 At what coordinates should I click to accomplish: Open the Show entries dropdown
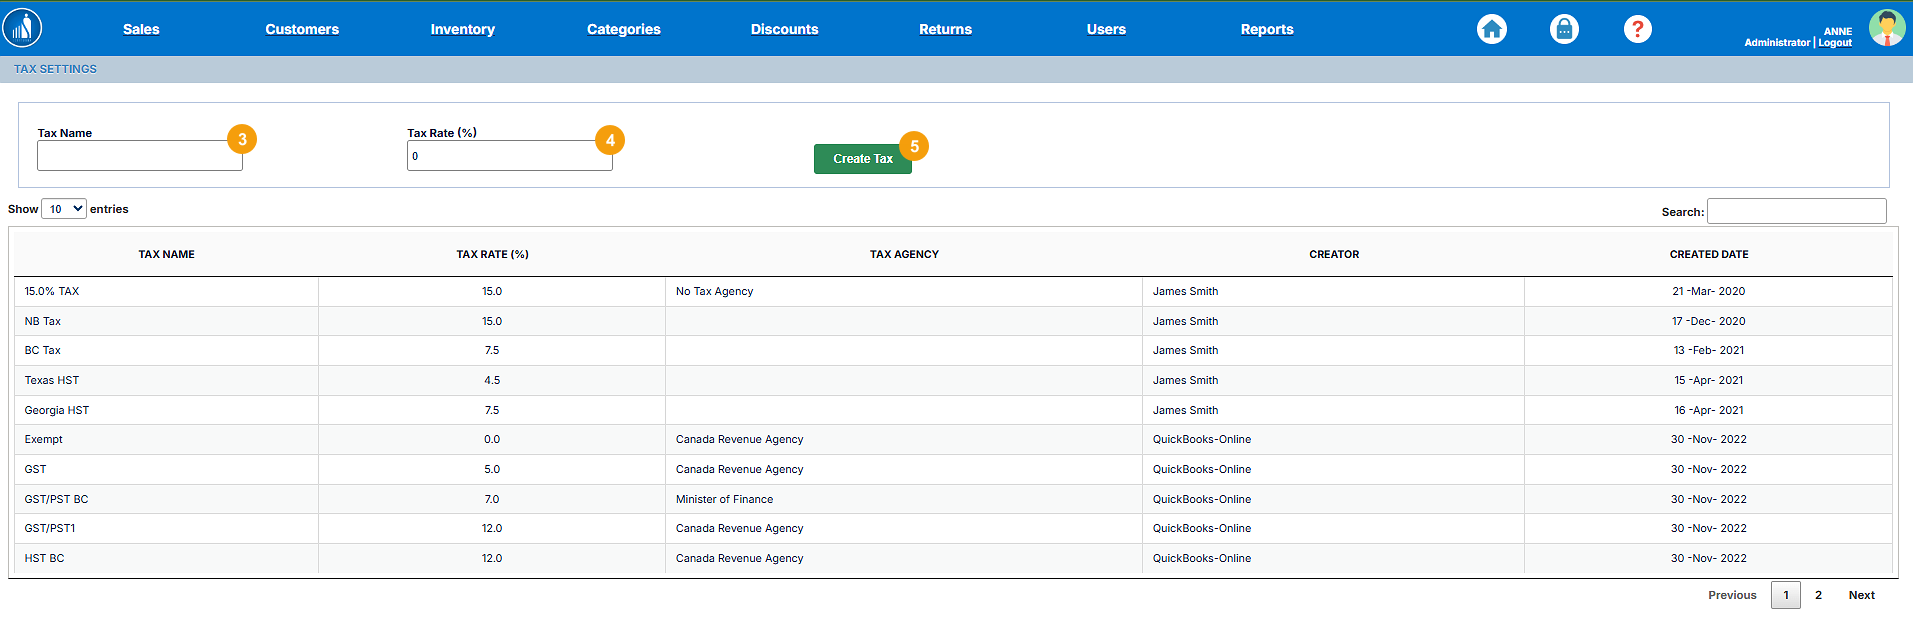pyautogui.click(x=64, y=209)
